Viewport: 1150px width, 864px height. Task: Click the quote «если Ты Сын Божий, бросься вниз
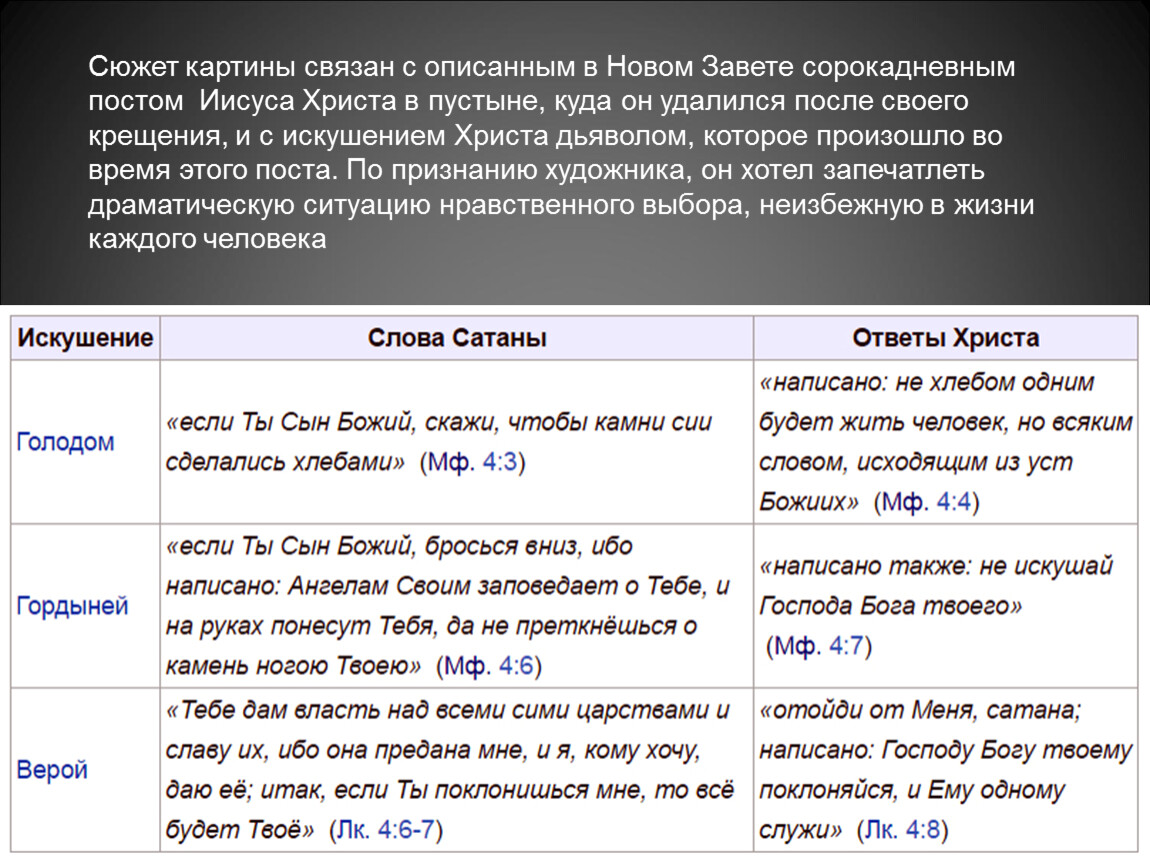pyautogui.click(x=448, y=606)
